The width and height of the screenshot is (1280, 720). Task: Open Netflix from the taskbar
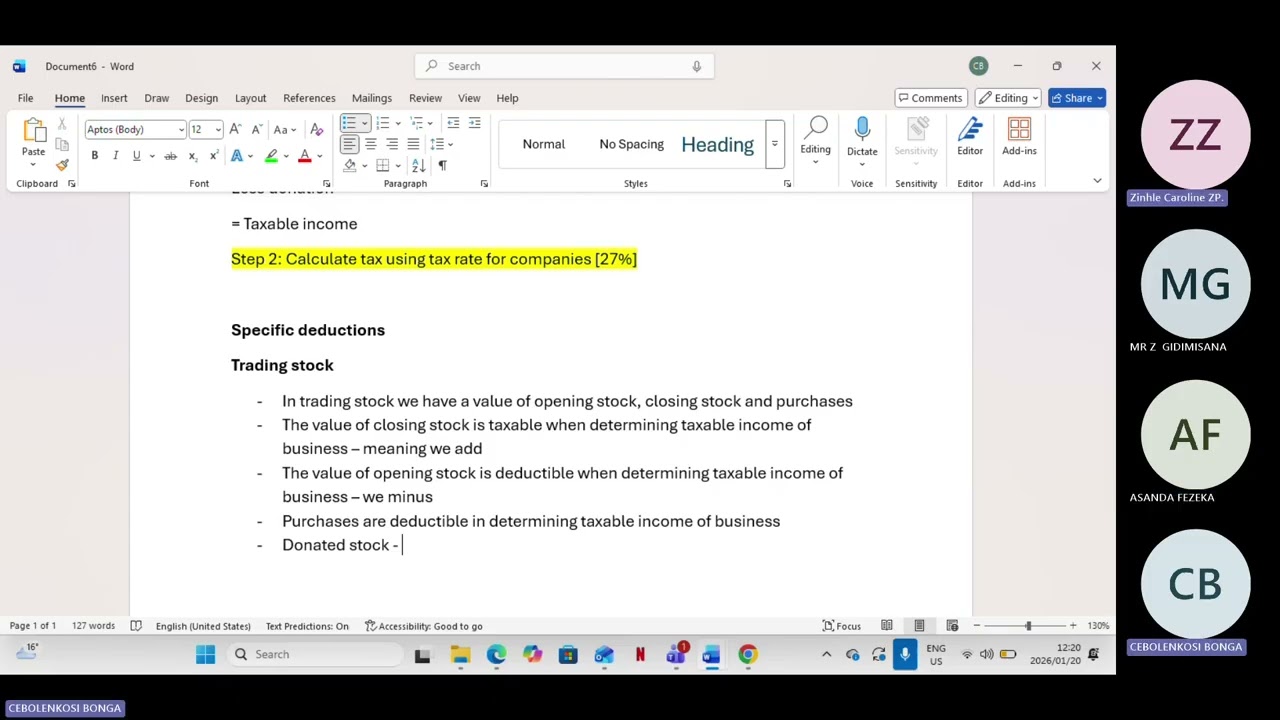(x=640, y=655)
